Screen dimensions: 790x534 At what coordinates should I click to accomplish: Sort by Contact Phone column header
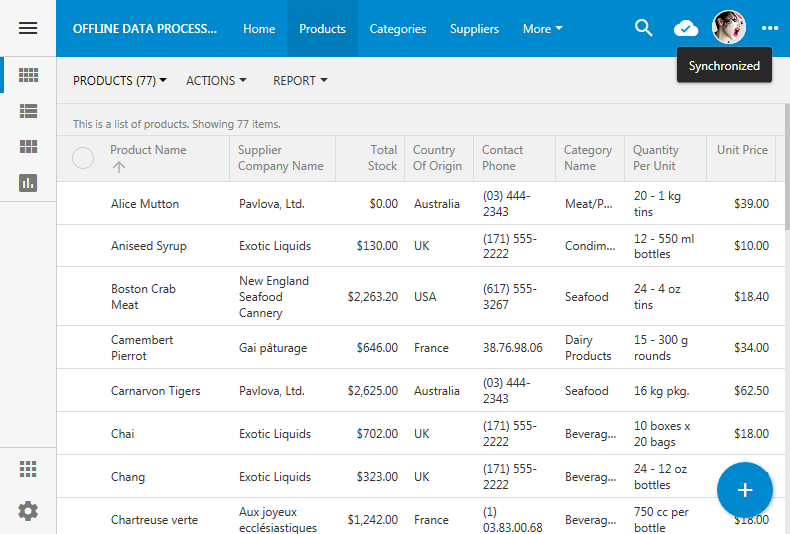[502, 158]
